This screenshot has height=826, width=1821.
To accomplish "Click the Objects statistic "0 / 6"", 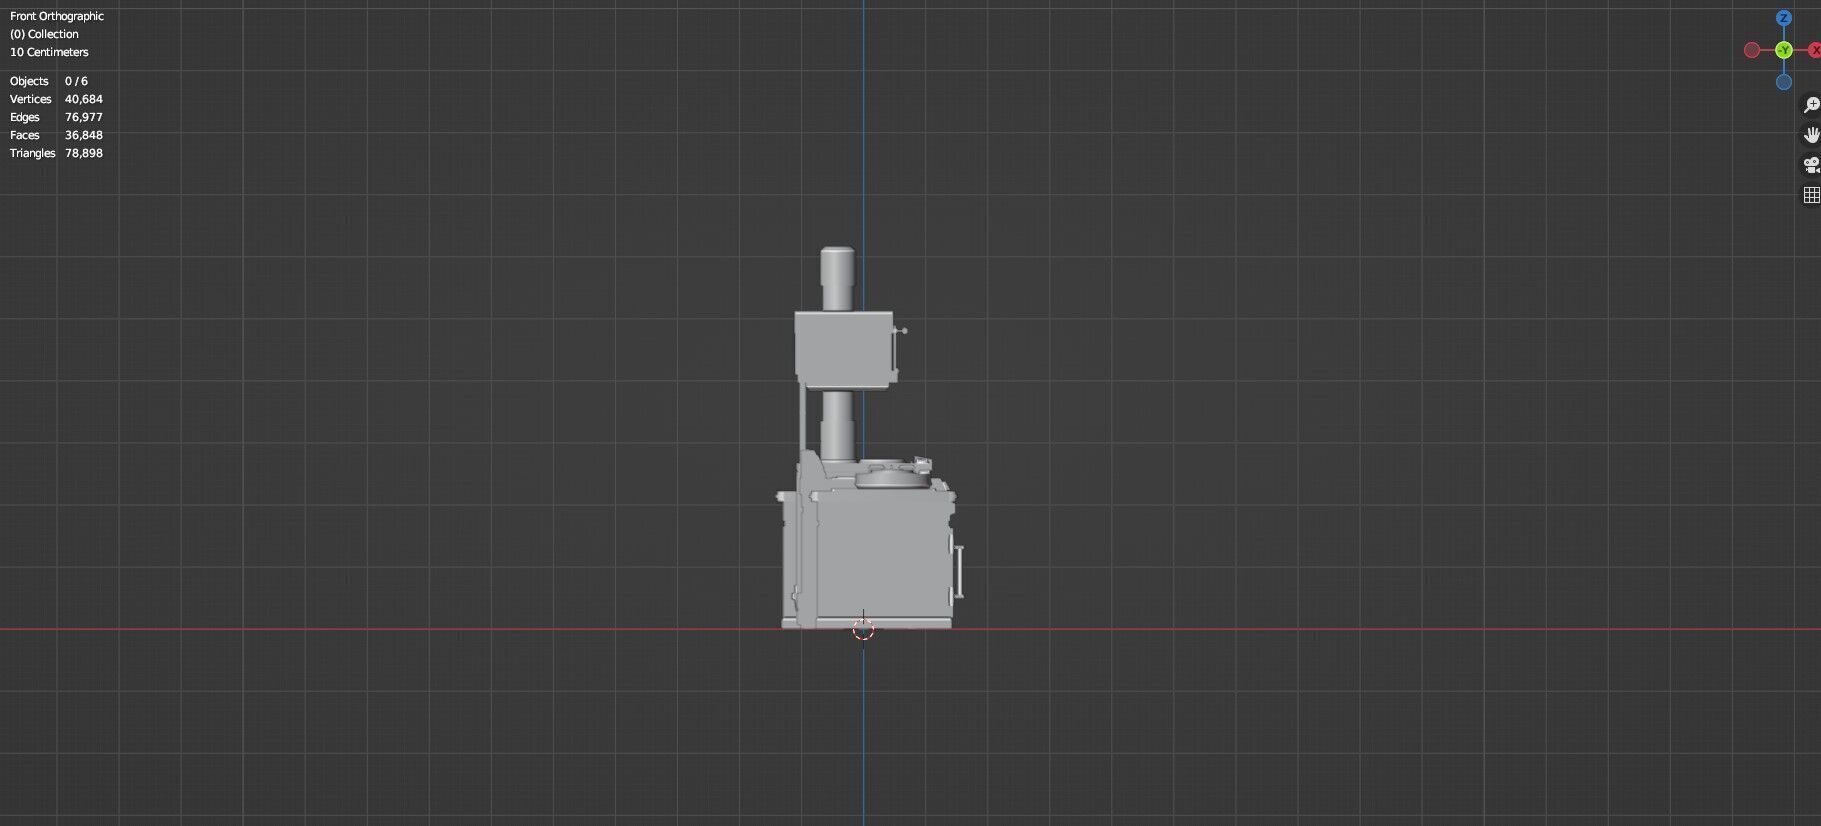I will [76, 81].
